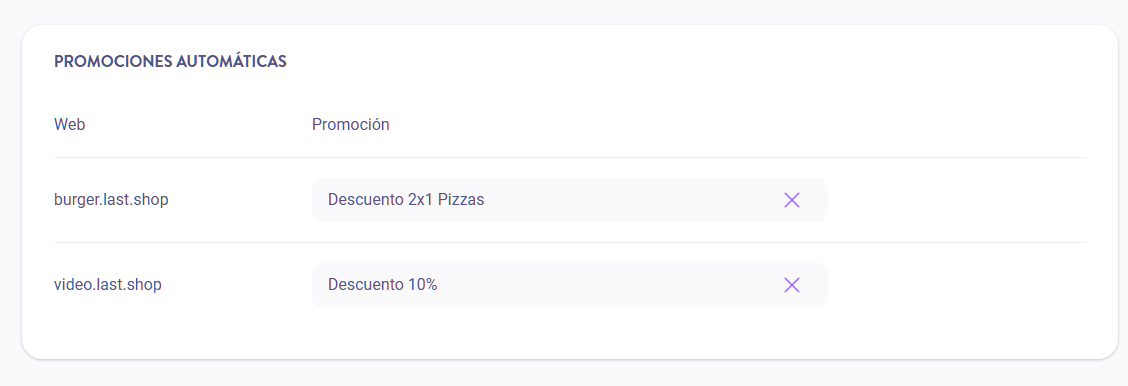Screen dimensions: 1128x386
Task: Remove the Descuento 2x1 Pizzas promotion
Action: coord(791,200)
